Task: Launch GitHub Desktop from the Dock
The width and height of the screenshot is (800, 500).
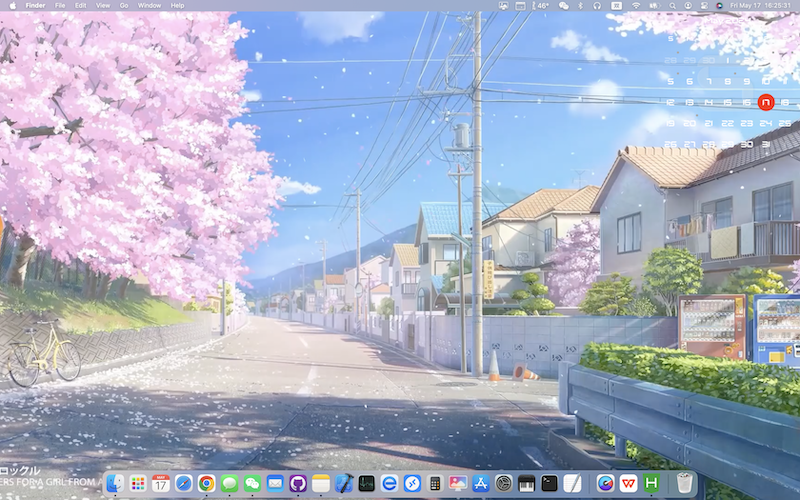Action: click(x=298, y=483)
